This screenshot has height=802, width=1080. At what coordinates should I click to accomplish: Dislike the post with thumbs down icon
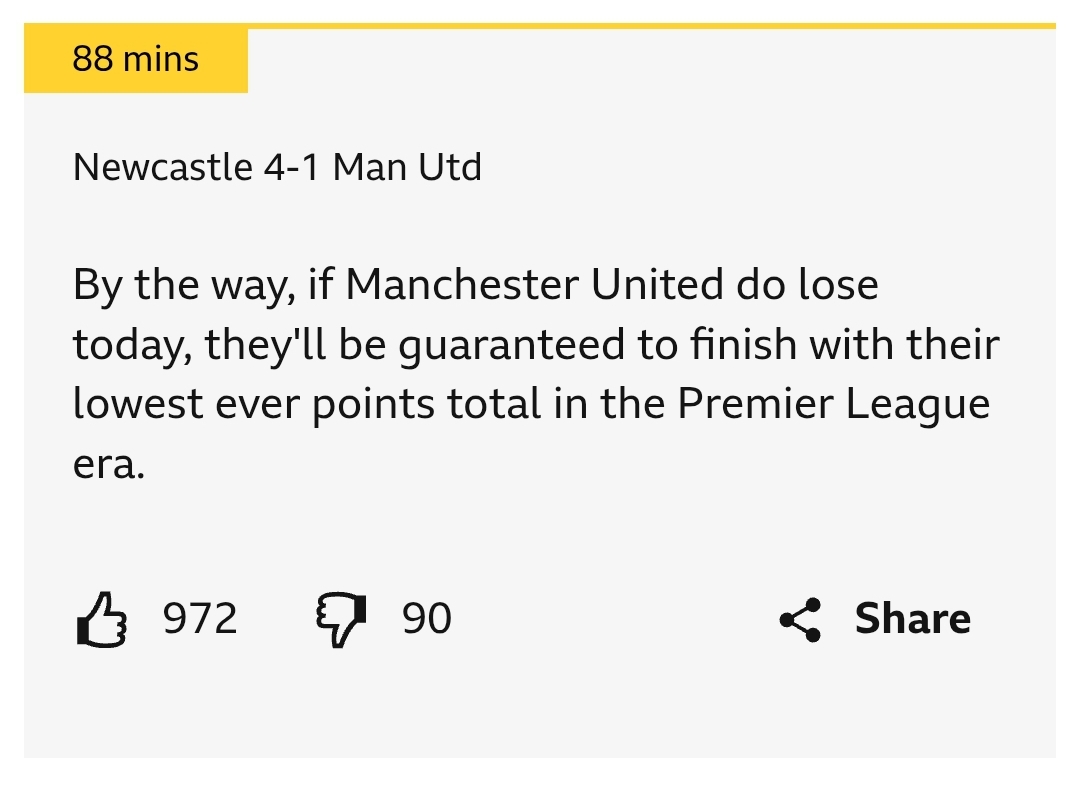click(341, 619)
